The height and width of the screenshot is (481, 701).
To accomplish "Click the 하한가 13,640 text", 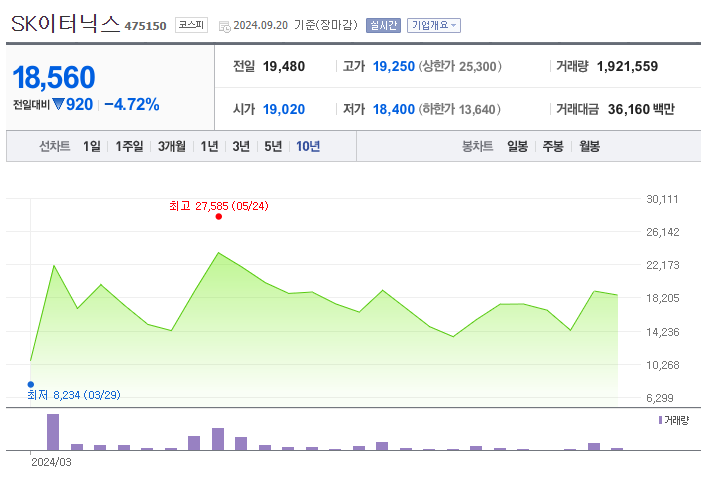I will tap(460, 110).
